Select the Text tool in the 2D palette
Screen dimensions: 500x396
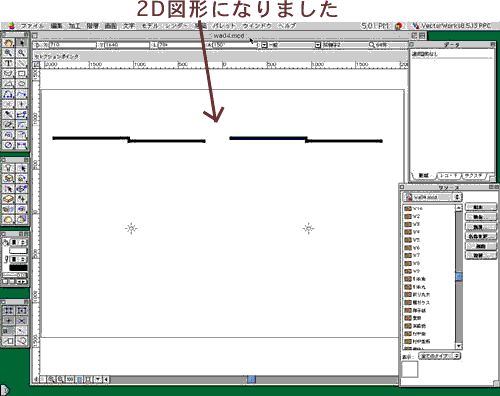point(8,63)
